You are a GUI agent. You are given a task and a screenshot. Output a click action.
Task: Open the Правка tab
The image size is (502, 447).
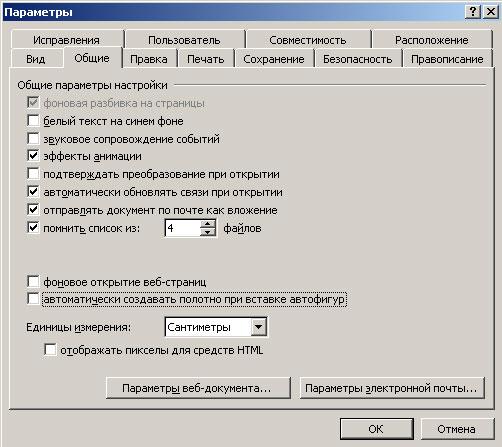coord(149,59)
